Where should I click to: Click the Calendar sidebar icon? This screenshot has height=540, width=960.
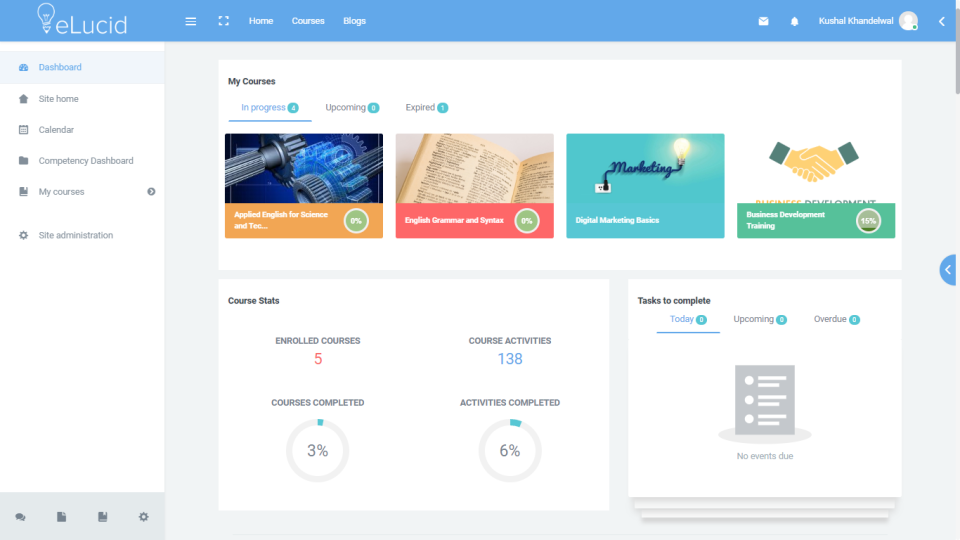coord(23,130)
